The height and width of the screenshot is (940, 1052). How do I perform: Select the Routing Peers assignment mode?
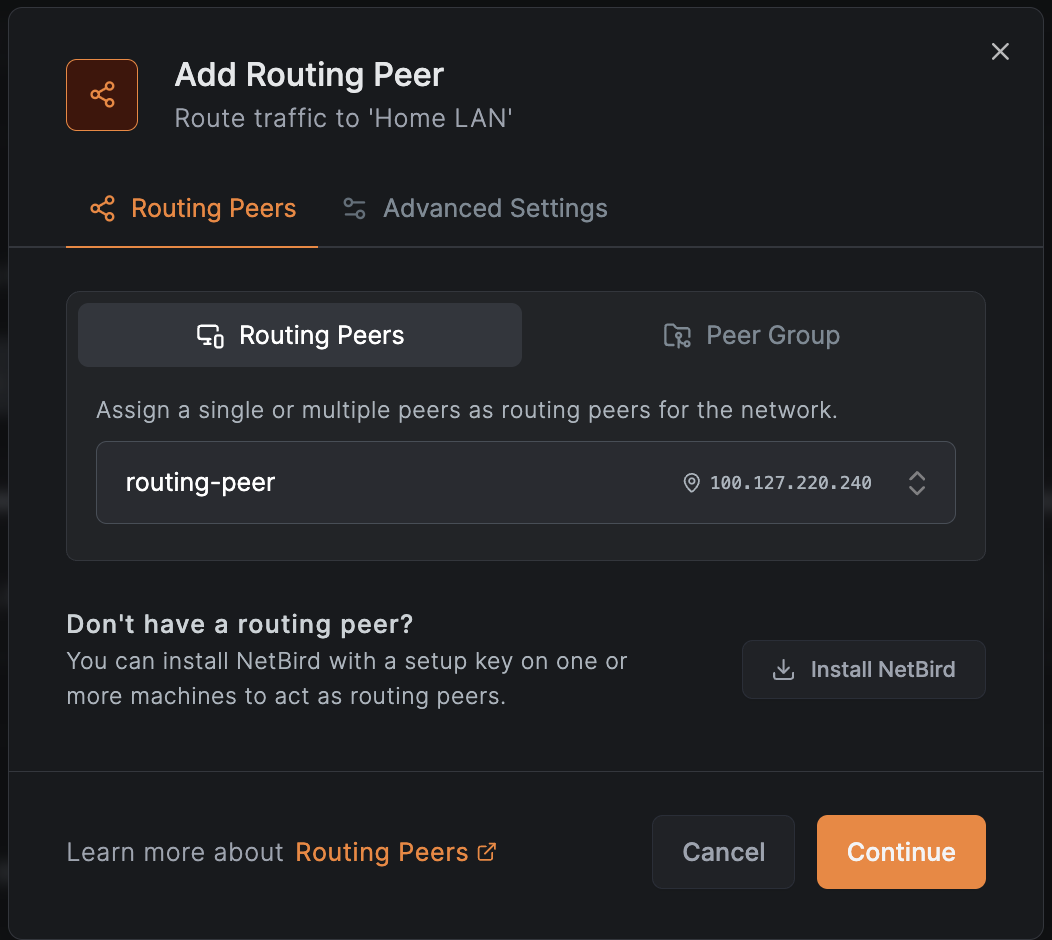[299, 335]
